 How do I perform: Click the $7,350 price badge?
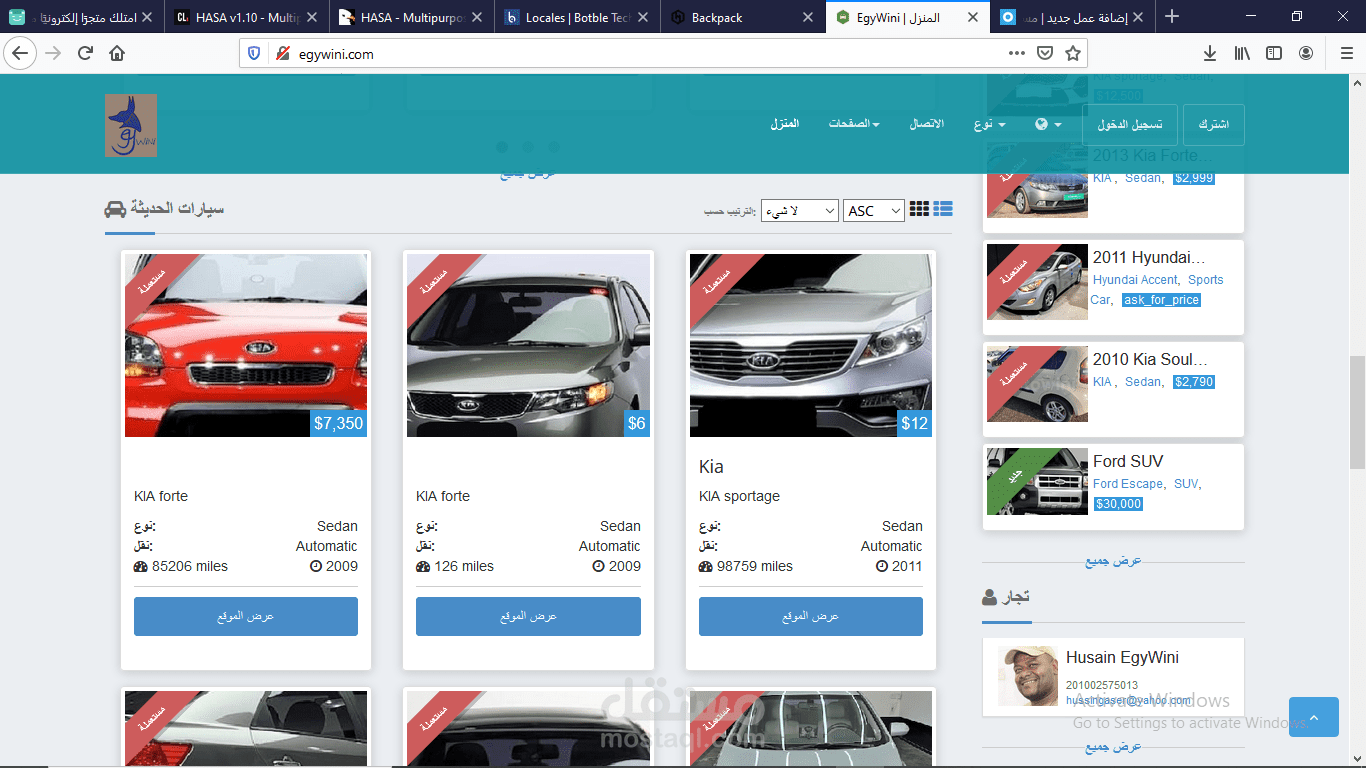pos(338,423)
